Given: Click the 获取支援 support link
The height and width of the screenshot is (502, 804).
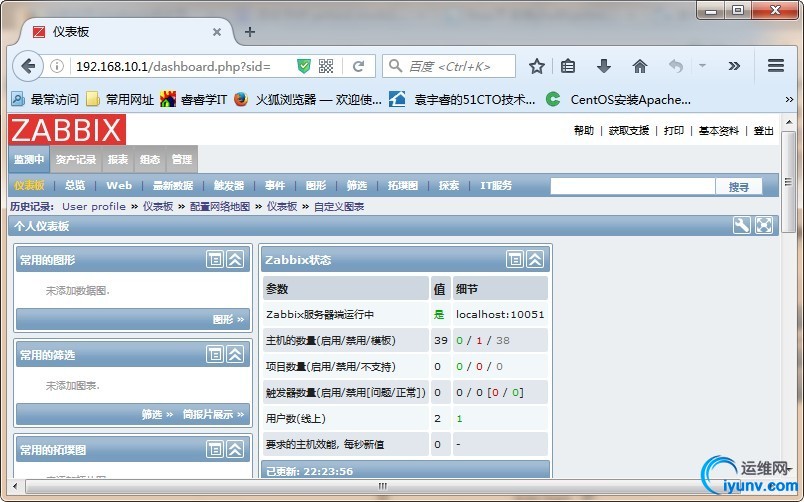Looking at the screenshot, I should (629, 131).
